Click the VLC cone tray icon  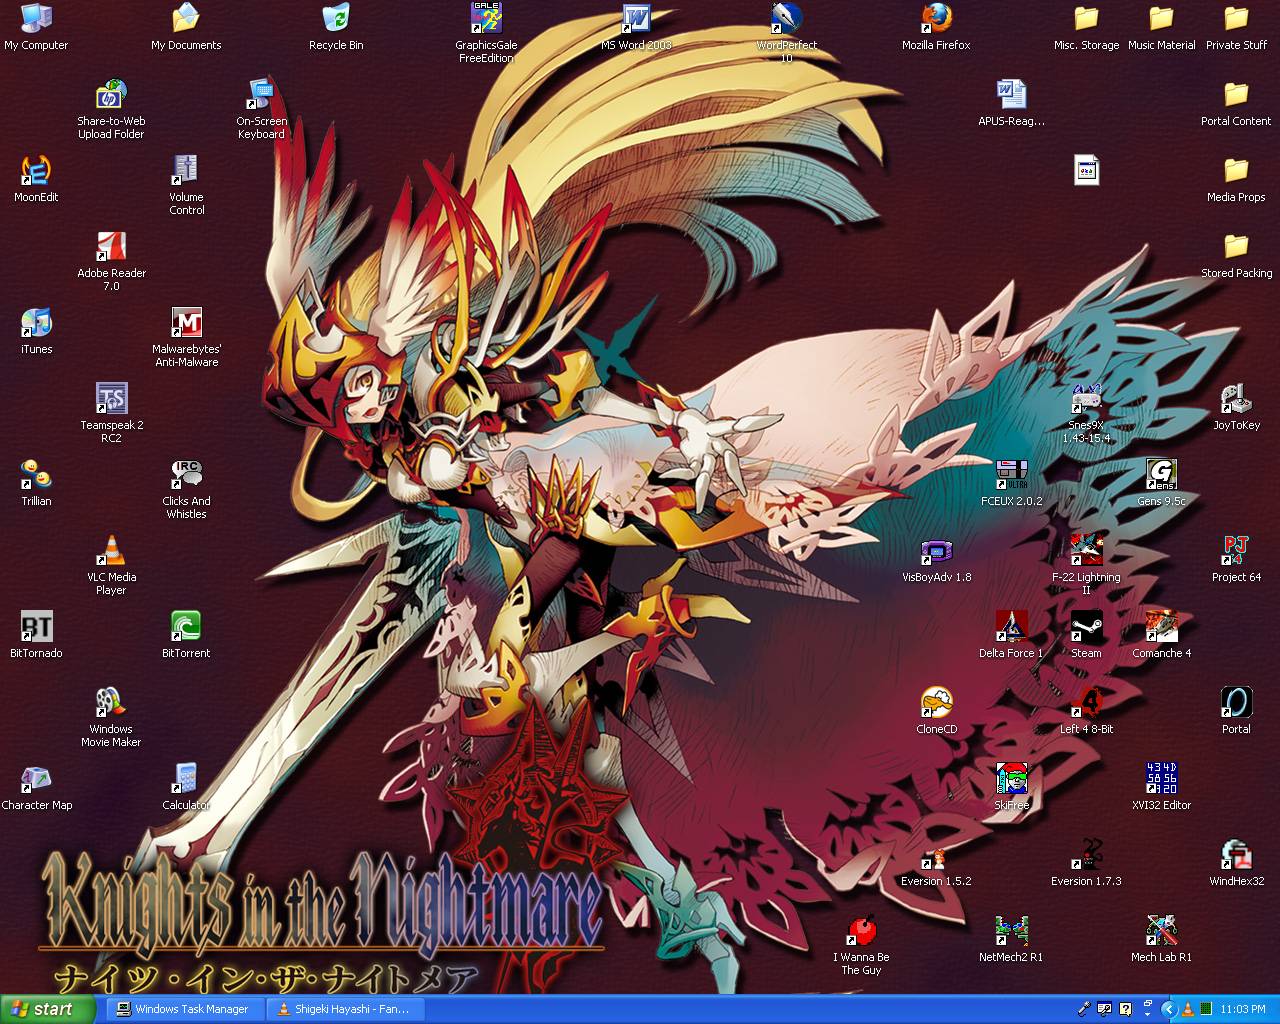(1188, 1009)
